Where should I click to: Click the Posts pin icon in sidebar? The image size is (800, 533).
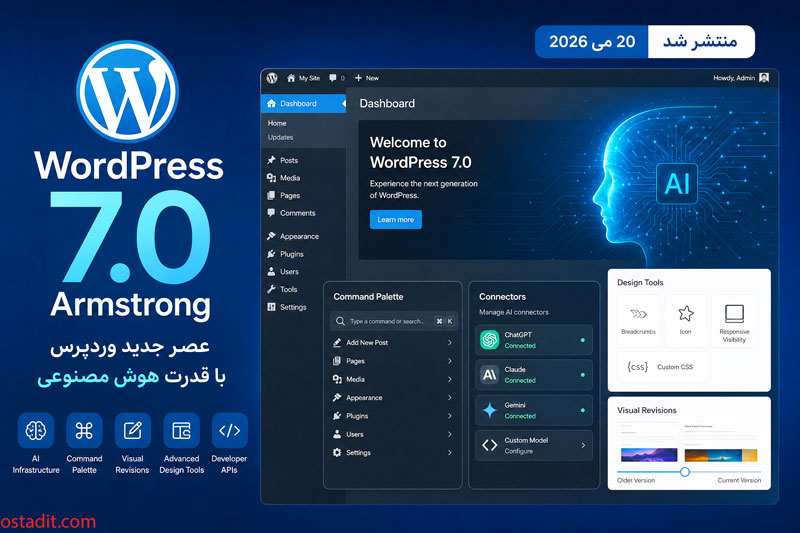click(271, 160)
